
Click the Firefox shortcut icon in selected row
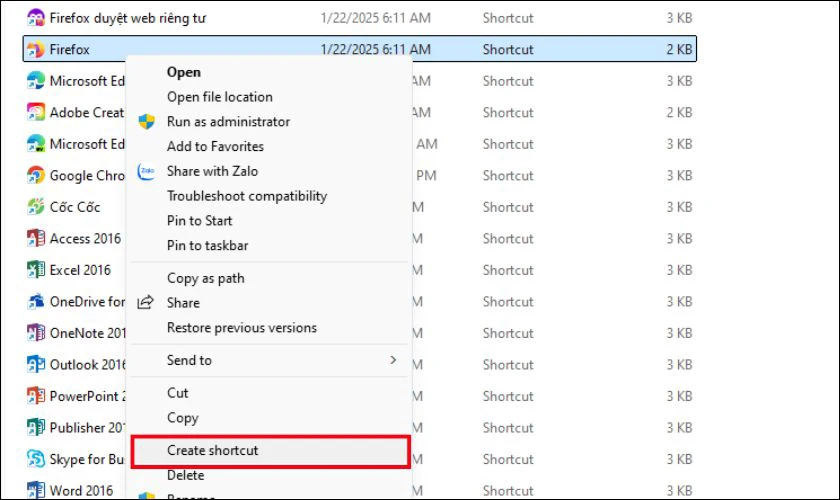pyautogui.click(x=36, y=49)
